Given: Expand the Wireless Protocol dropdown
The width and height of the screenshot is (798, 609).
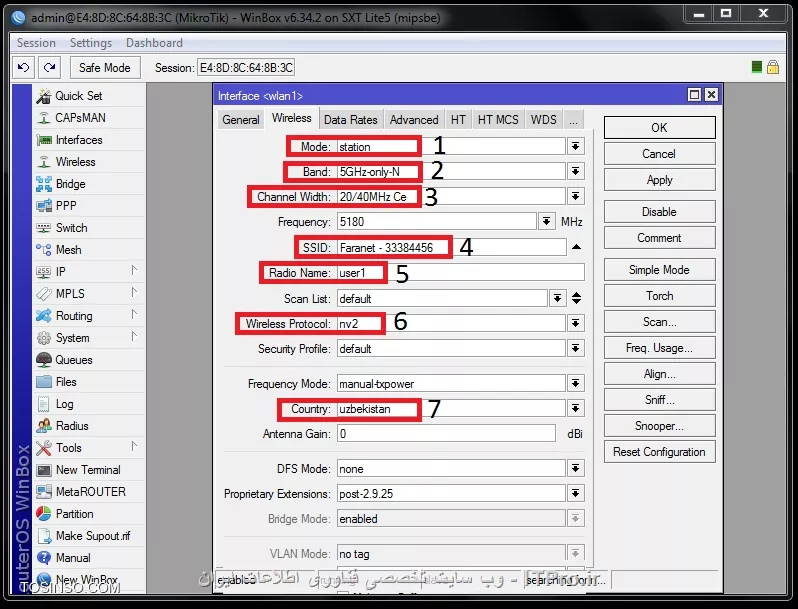Looking at the screenshot, I should pyautogui.click(x=575, y=323).
